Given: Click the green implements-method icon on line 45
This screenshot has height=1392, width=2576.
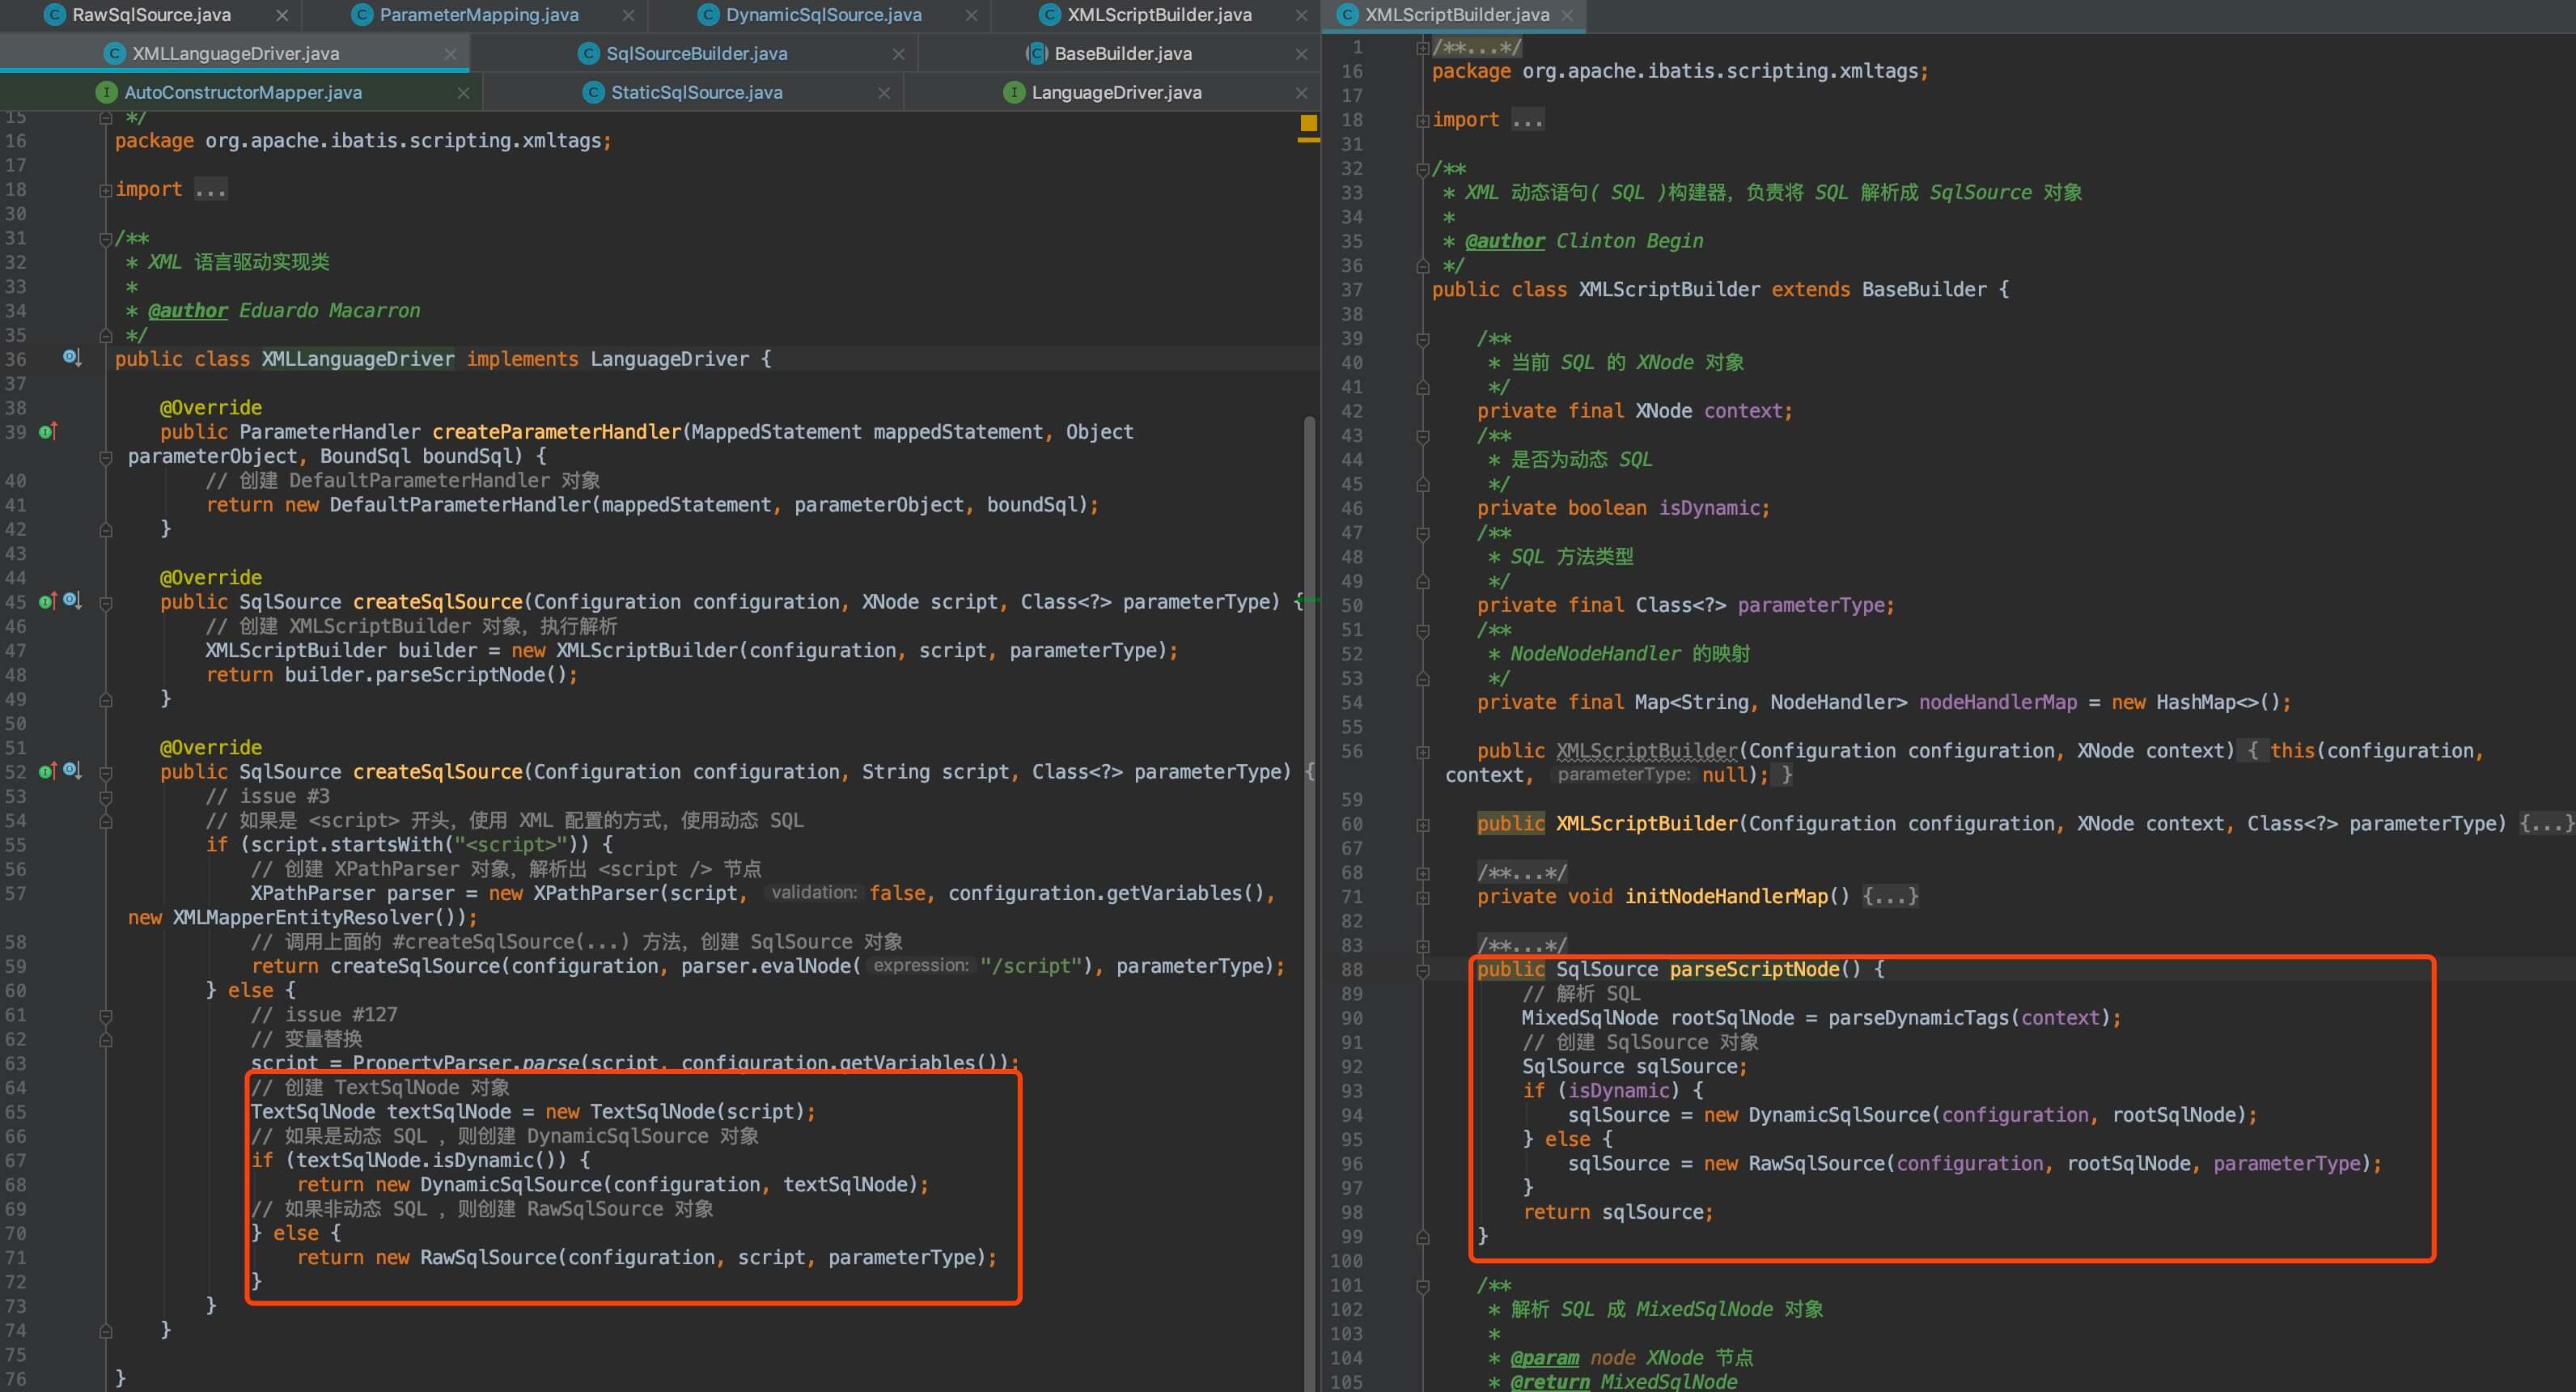Looking at the screenshot, I should point(47,601).
